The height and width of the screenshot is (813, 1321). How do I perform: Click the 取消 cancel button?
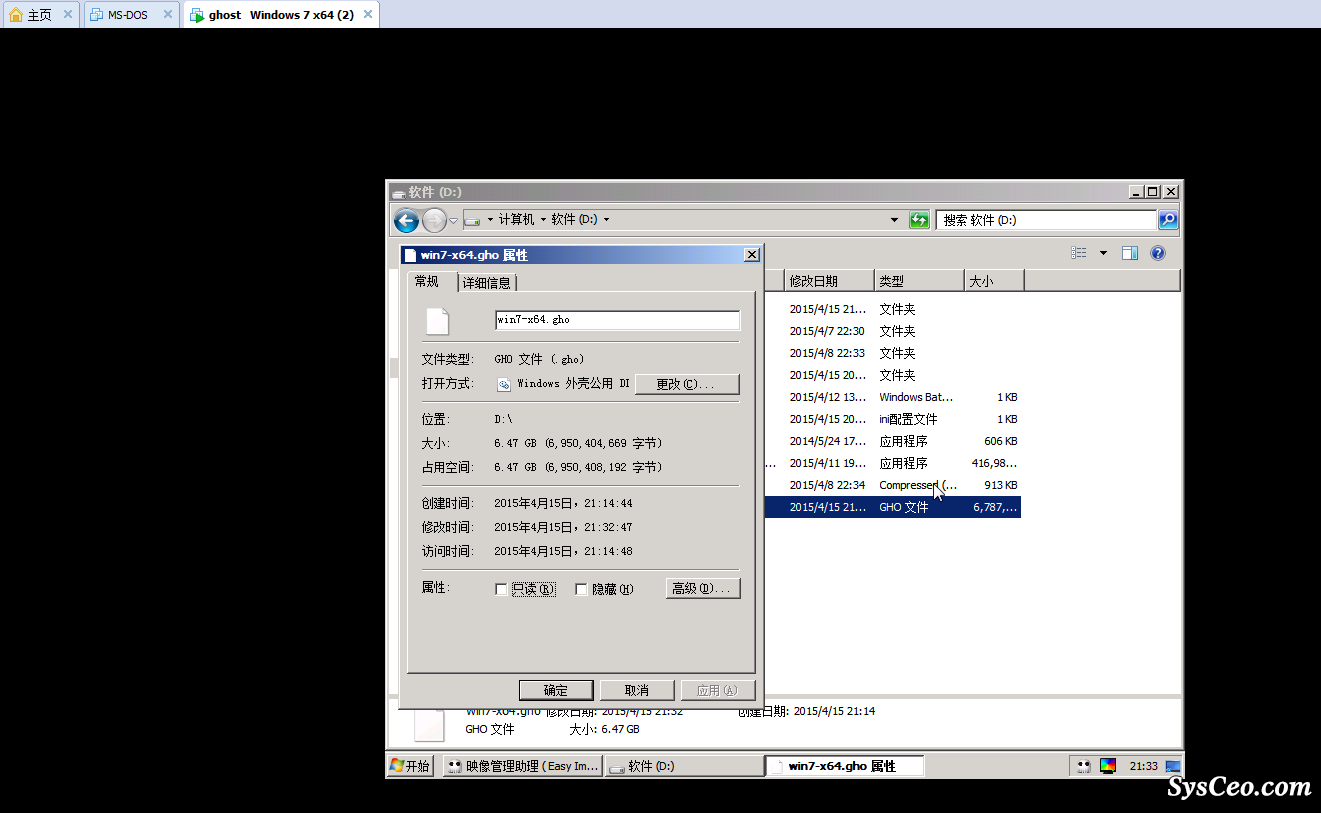coord(637,690)
